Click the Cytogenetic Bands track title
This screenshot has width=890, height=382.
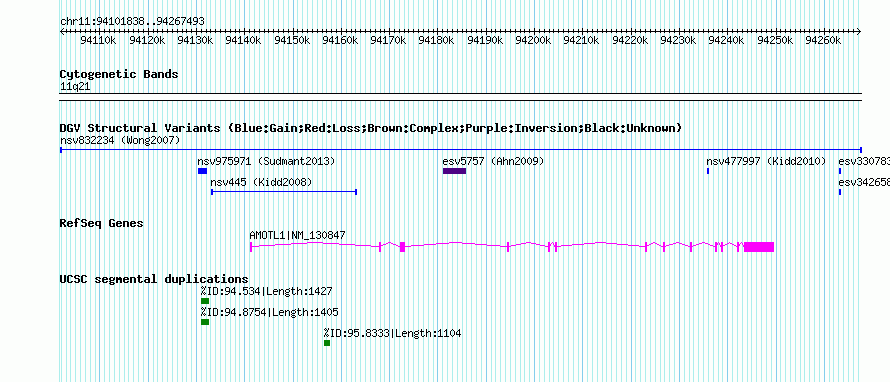[119, 74]
